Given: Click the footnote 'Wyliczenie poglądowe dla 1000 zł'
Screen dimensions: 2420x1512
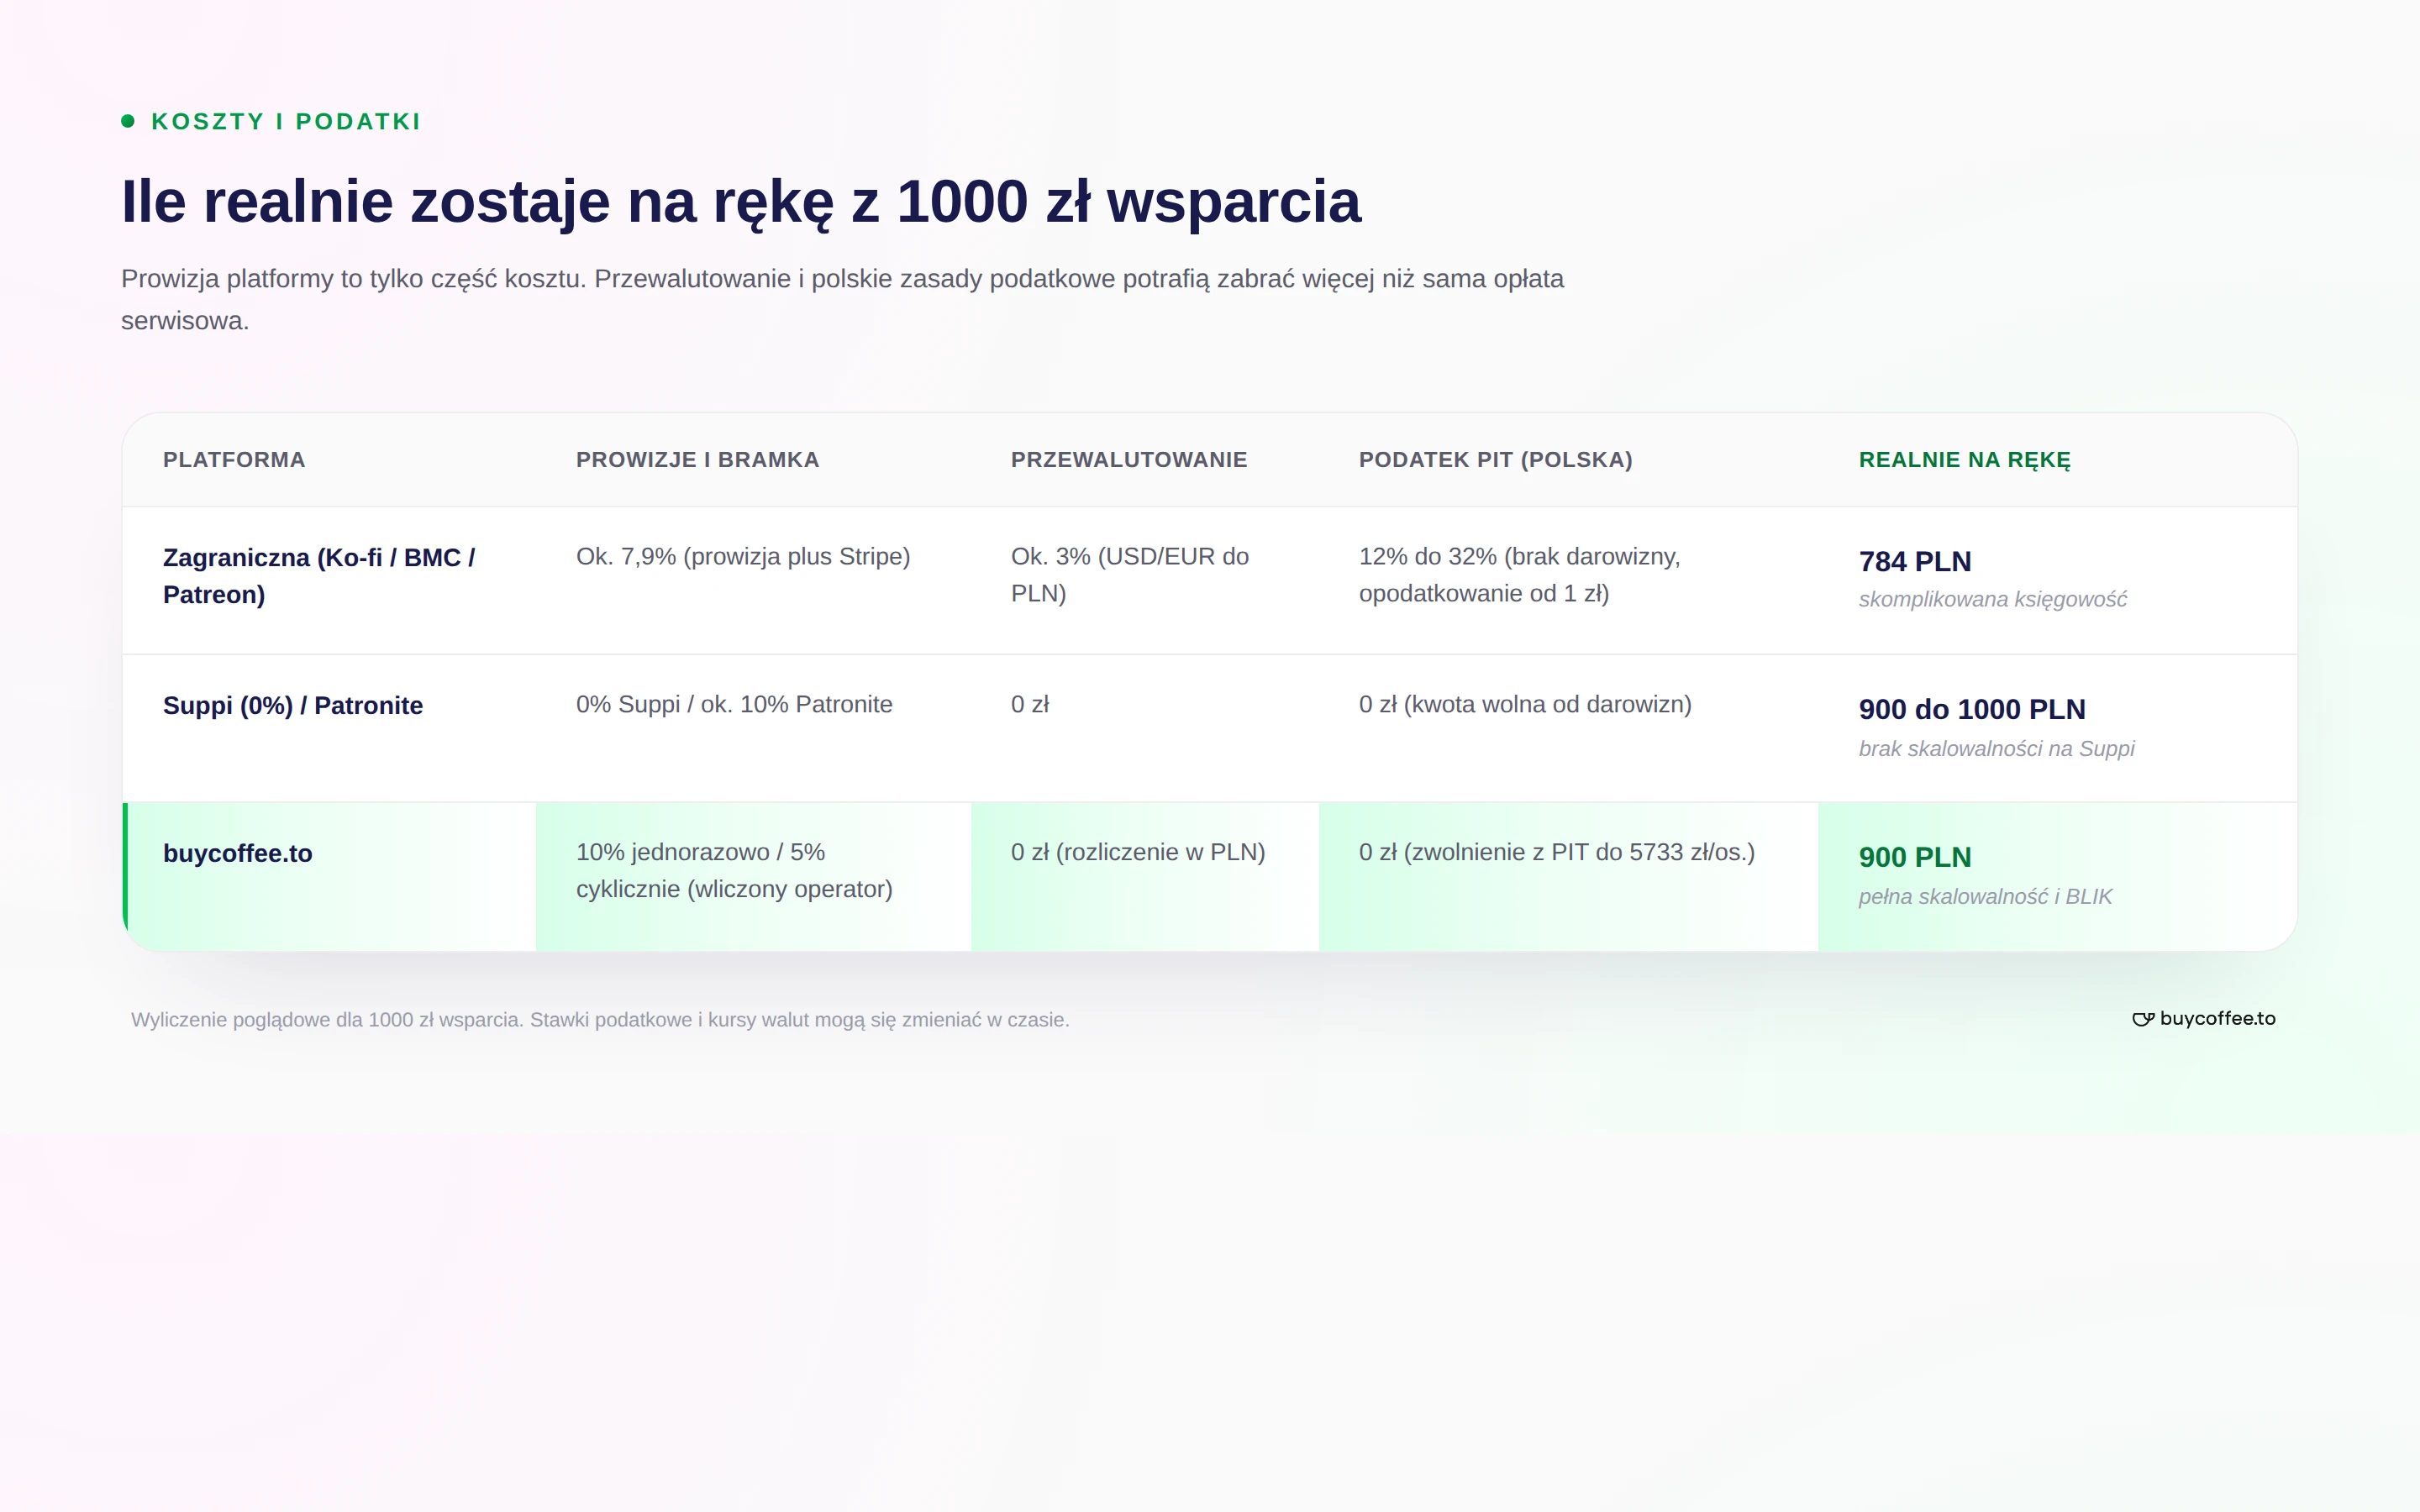Looking at the screenshot, I should pos(600,1020).
